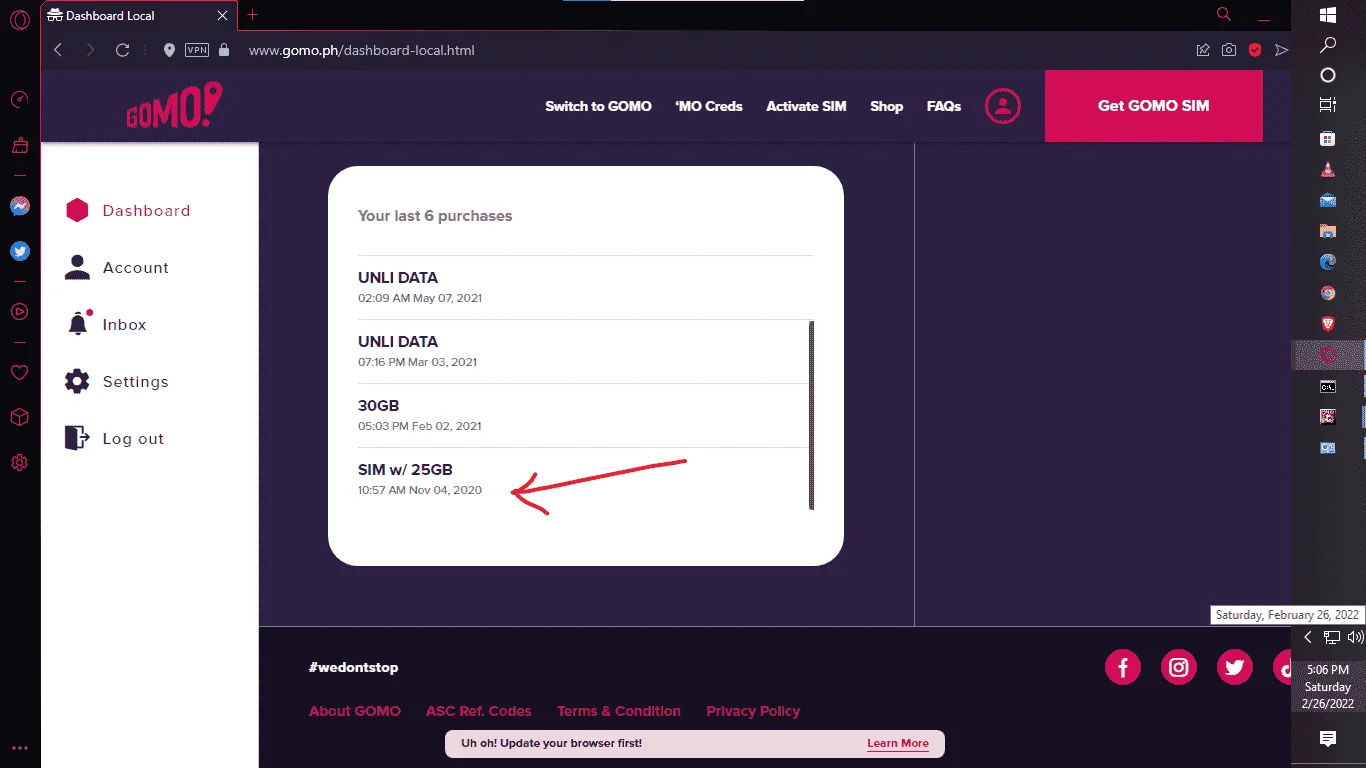Click the GOMO logo in header
1366x768 pixels.
click(174, 105)
